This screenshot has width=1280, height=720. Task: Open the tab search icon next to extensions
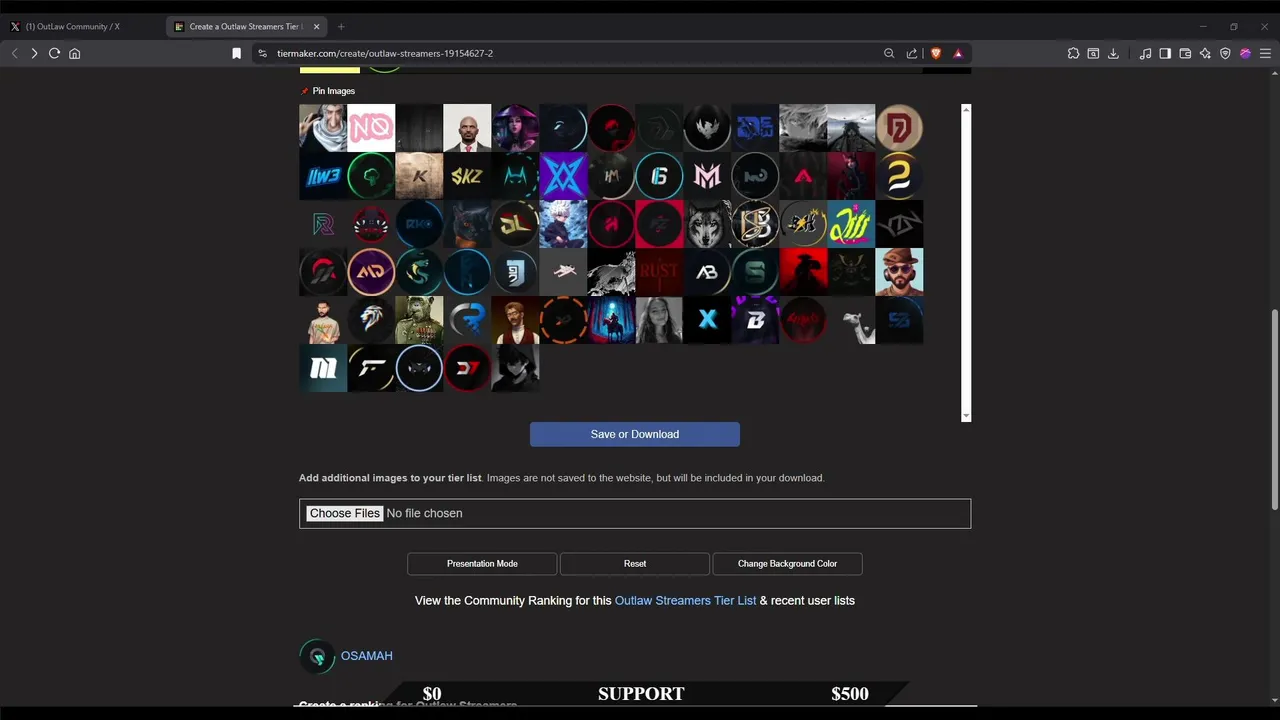(x=1093, y=53)
